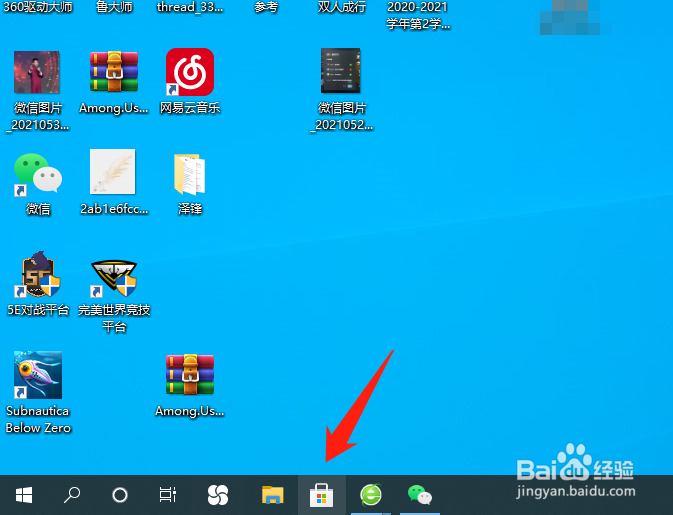673x515 pixels.
Task: Select the 微信 desktop shortcut
Action: pyautogui.click(x=38, y=184)
